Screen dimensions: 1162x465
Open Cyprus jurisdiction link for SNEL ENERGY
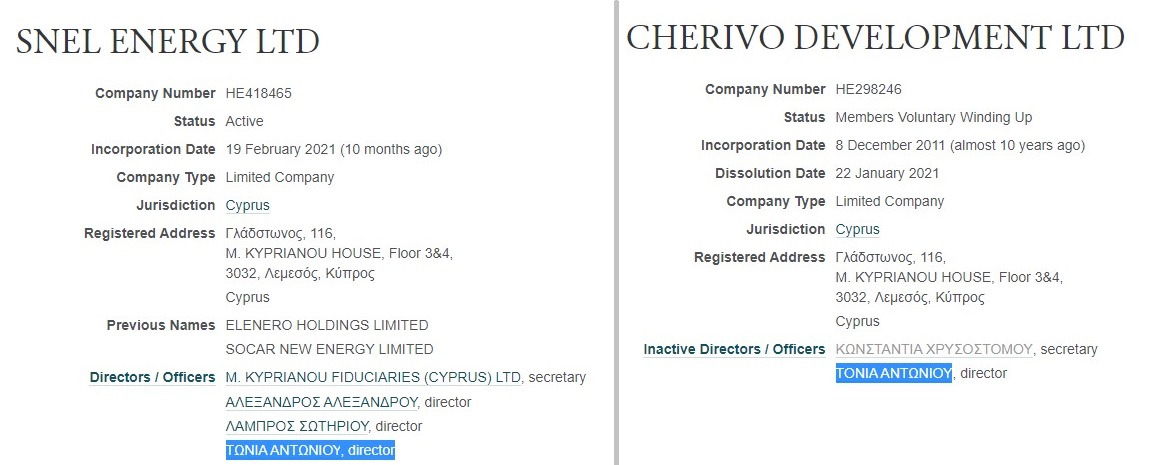coord(247,205)
